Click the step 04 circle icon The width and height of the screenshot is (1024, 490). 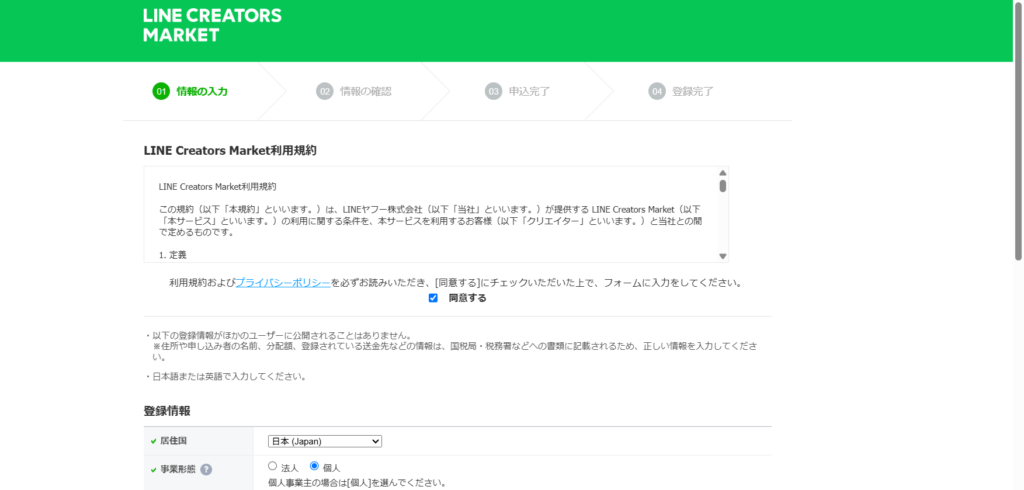[x=657, y=91]
